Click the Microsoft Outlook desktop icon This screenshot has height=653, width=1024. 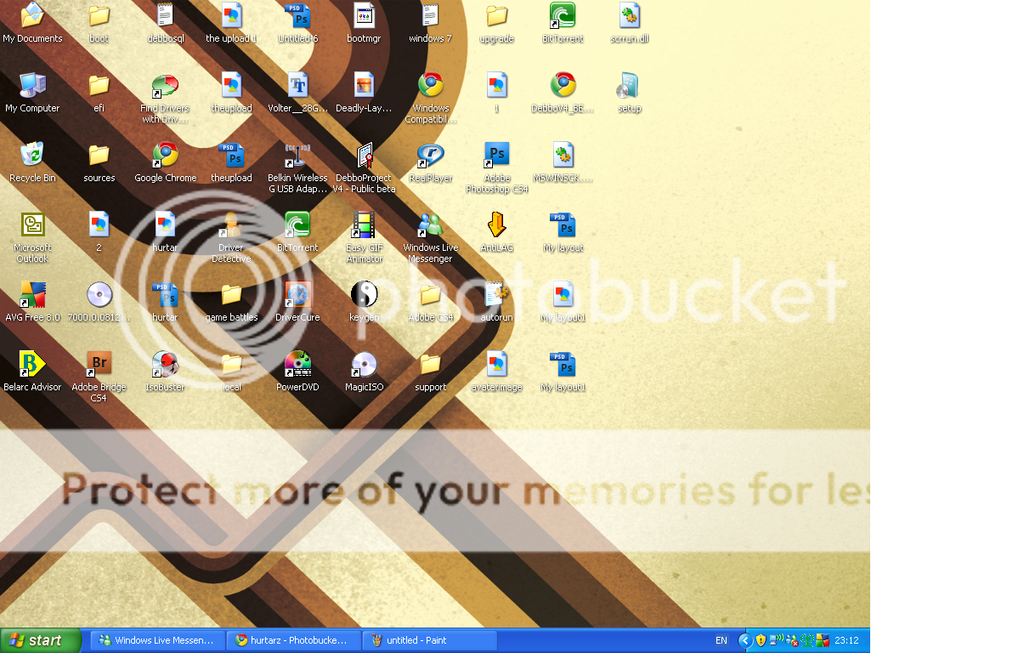click(32, 227)
